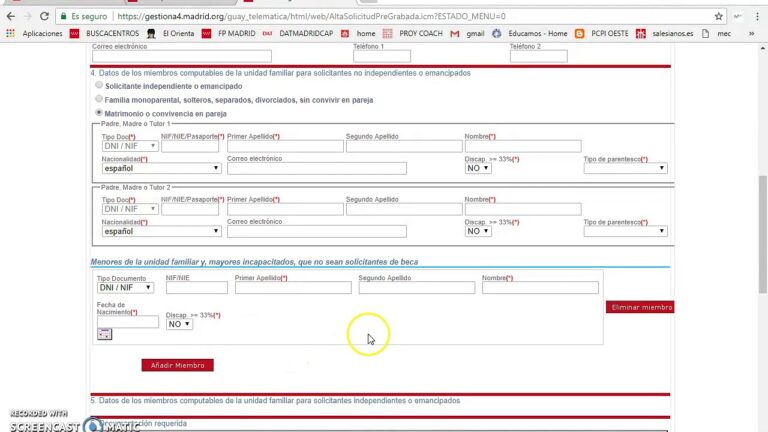The height and width of the screenshot is (432, 768).
Task: Open Tipo de parentesco dropdown for Tutor 2
Action: pos(625,231)
